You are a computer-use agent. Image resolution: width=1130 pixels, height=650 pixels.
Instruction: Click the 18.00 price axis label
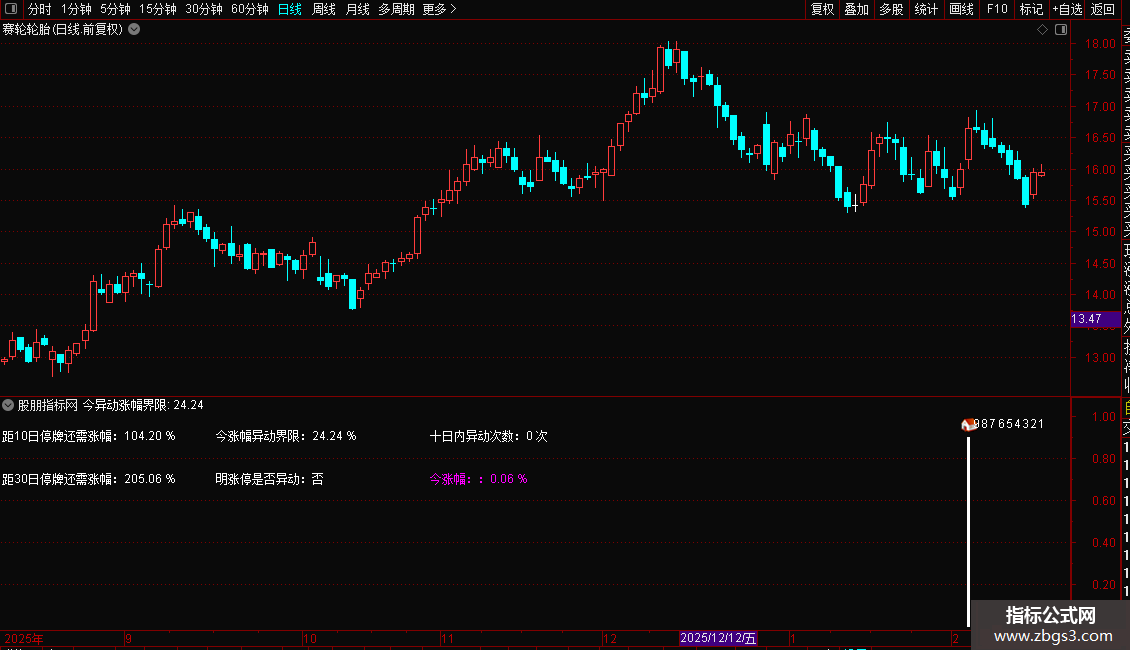coord(1100,44)
